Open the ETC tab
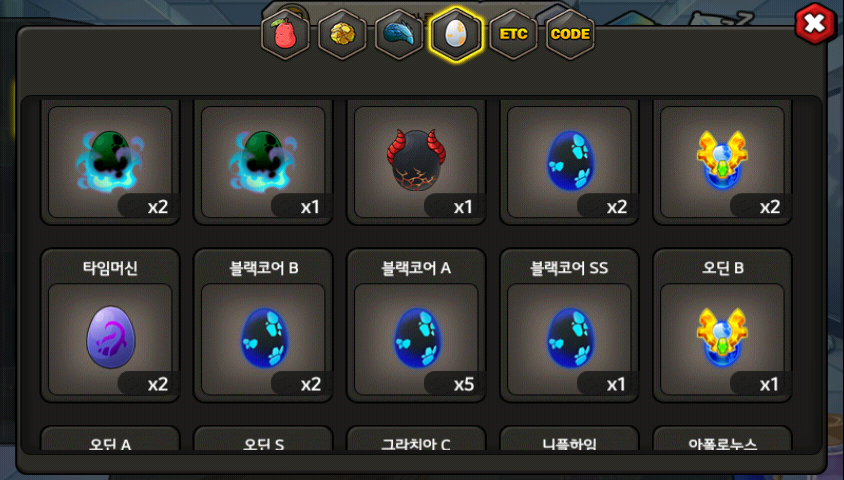This screenshot has width=844, height=480. pyautogui.click(x=513, y=34)
